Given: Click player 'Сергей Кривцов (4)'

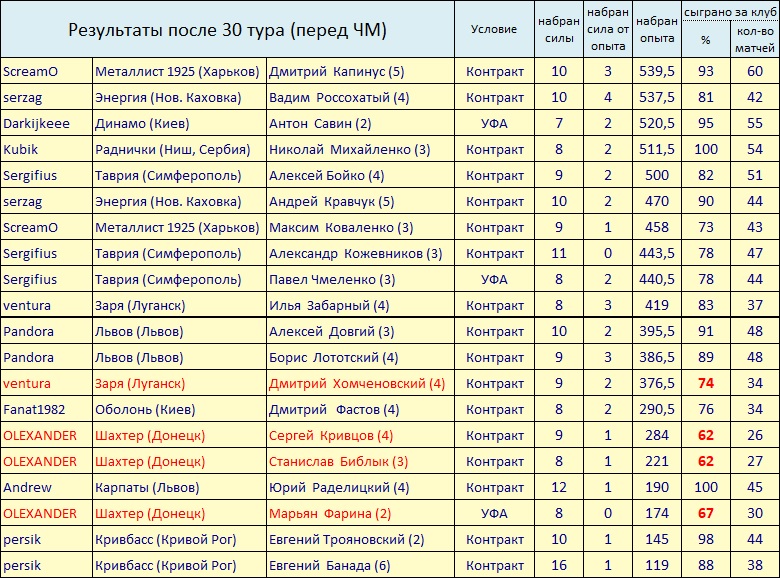Looking at the screenshot, I should pyautogui.click(x=331, y=436).
